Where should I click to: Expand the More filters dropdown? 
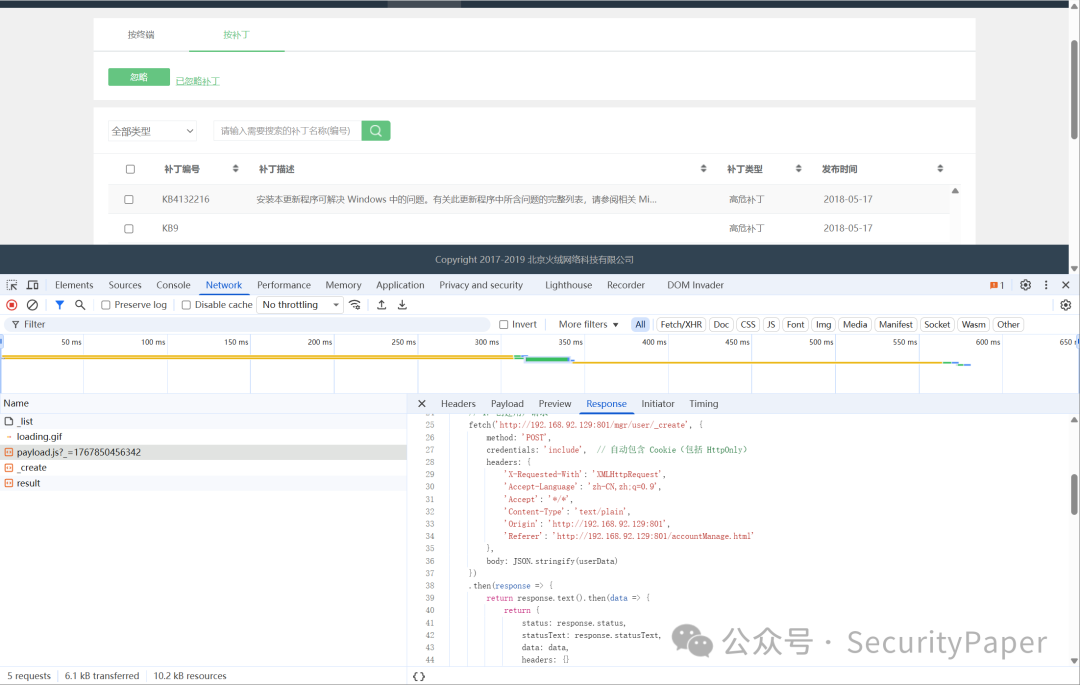(x=588, y=324)
